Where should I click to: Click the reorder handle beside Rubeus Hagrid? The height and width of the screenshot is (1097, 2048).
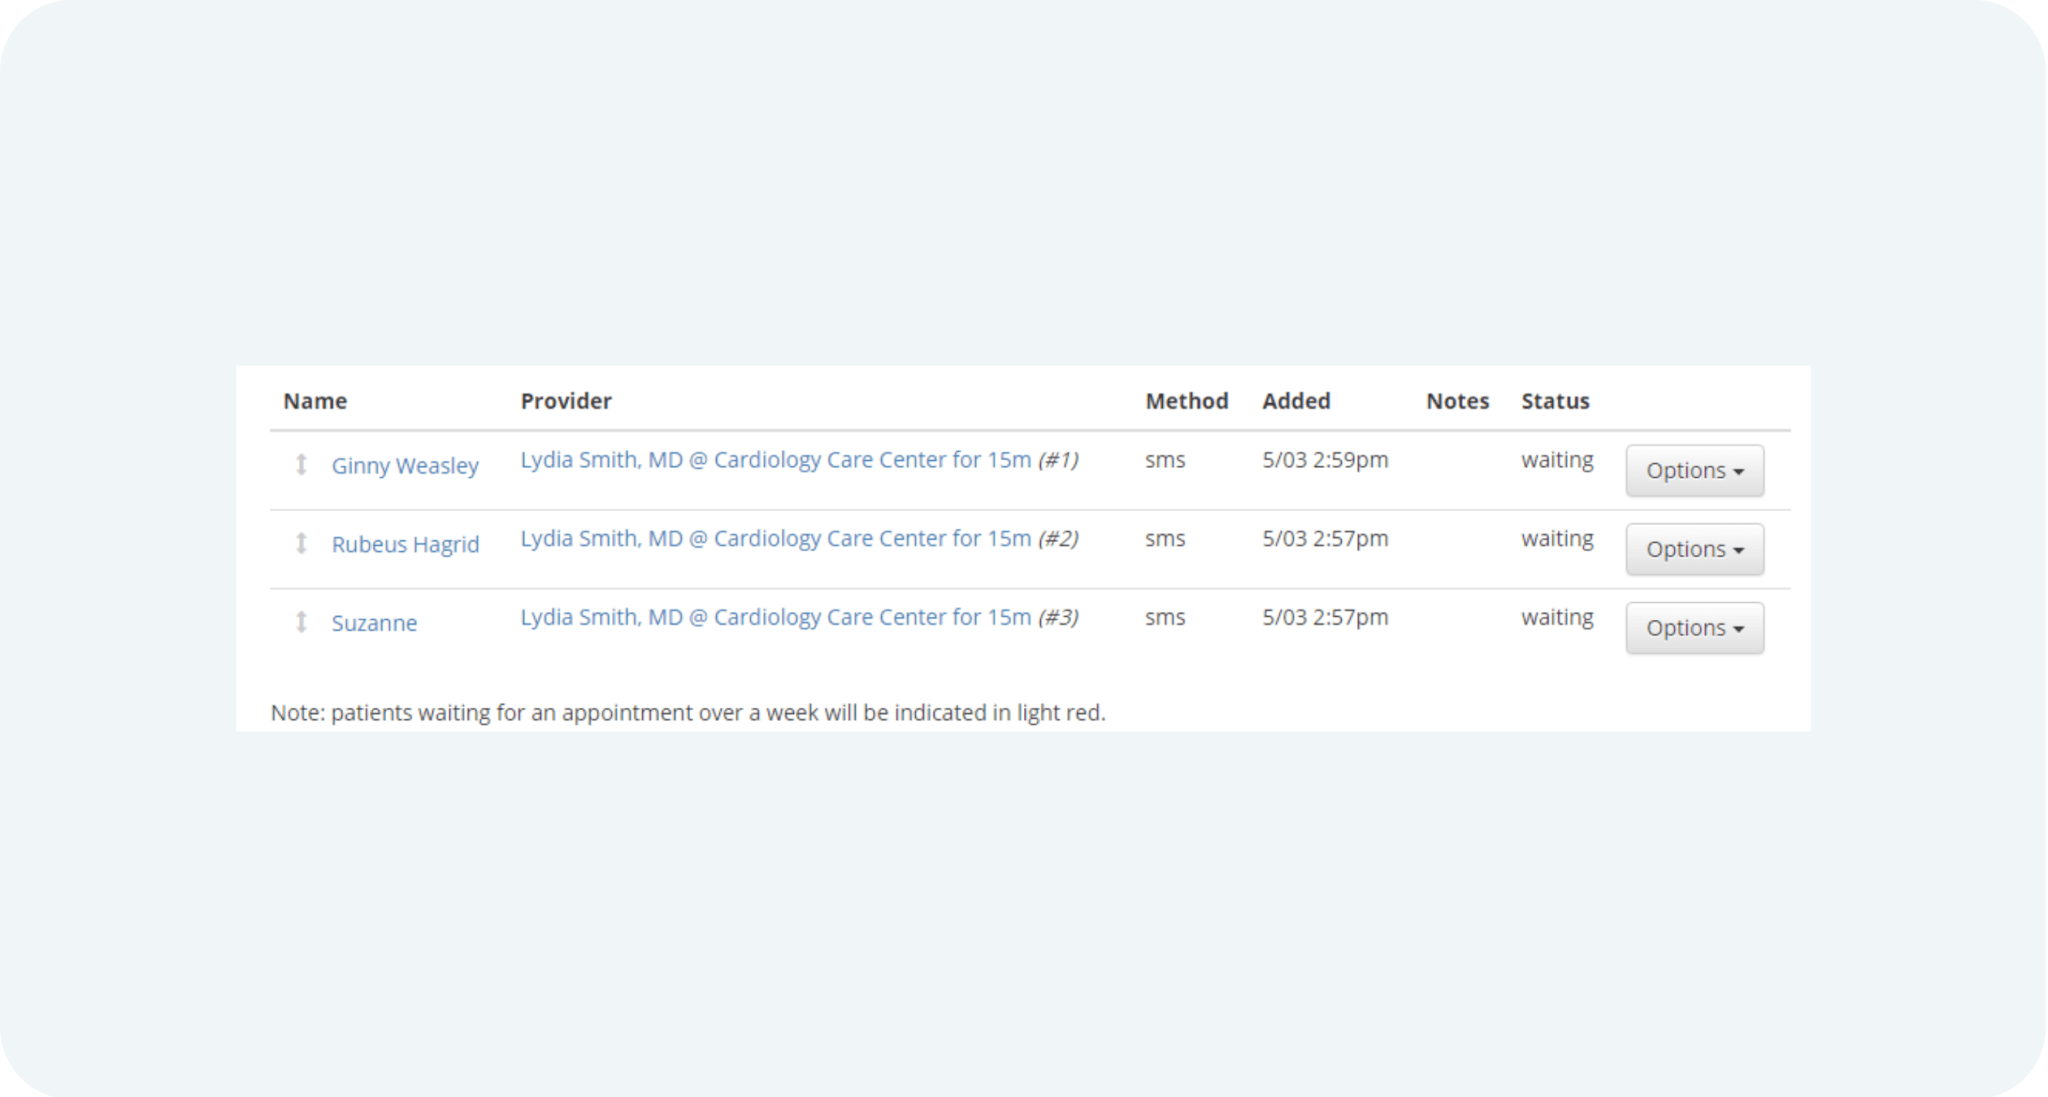[x=301, y=544]
